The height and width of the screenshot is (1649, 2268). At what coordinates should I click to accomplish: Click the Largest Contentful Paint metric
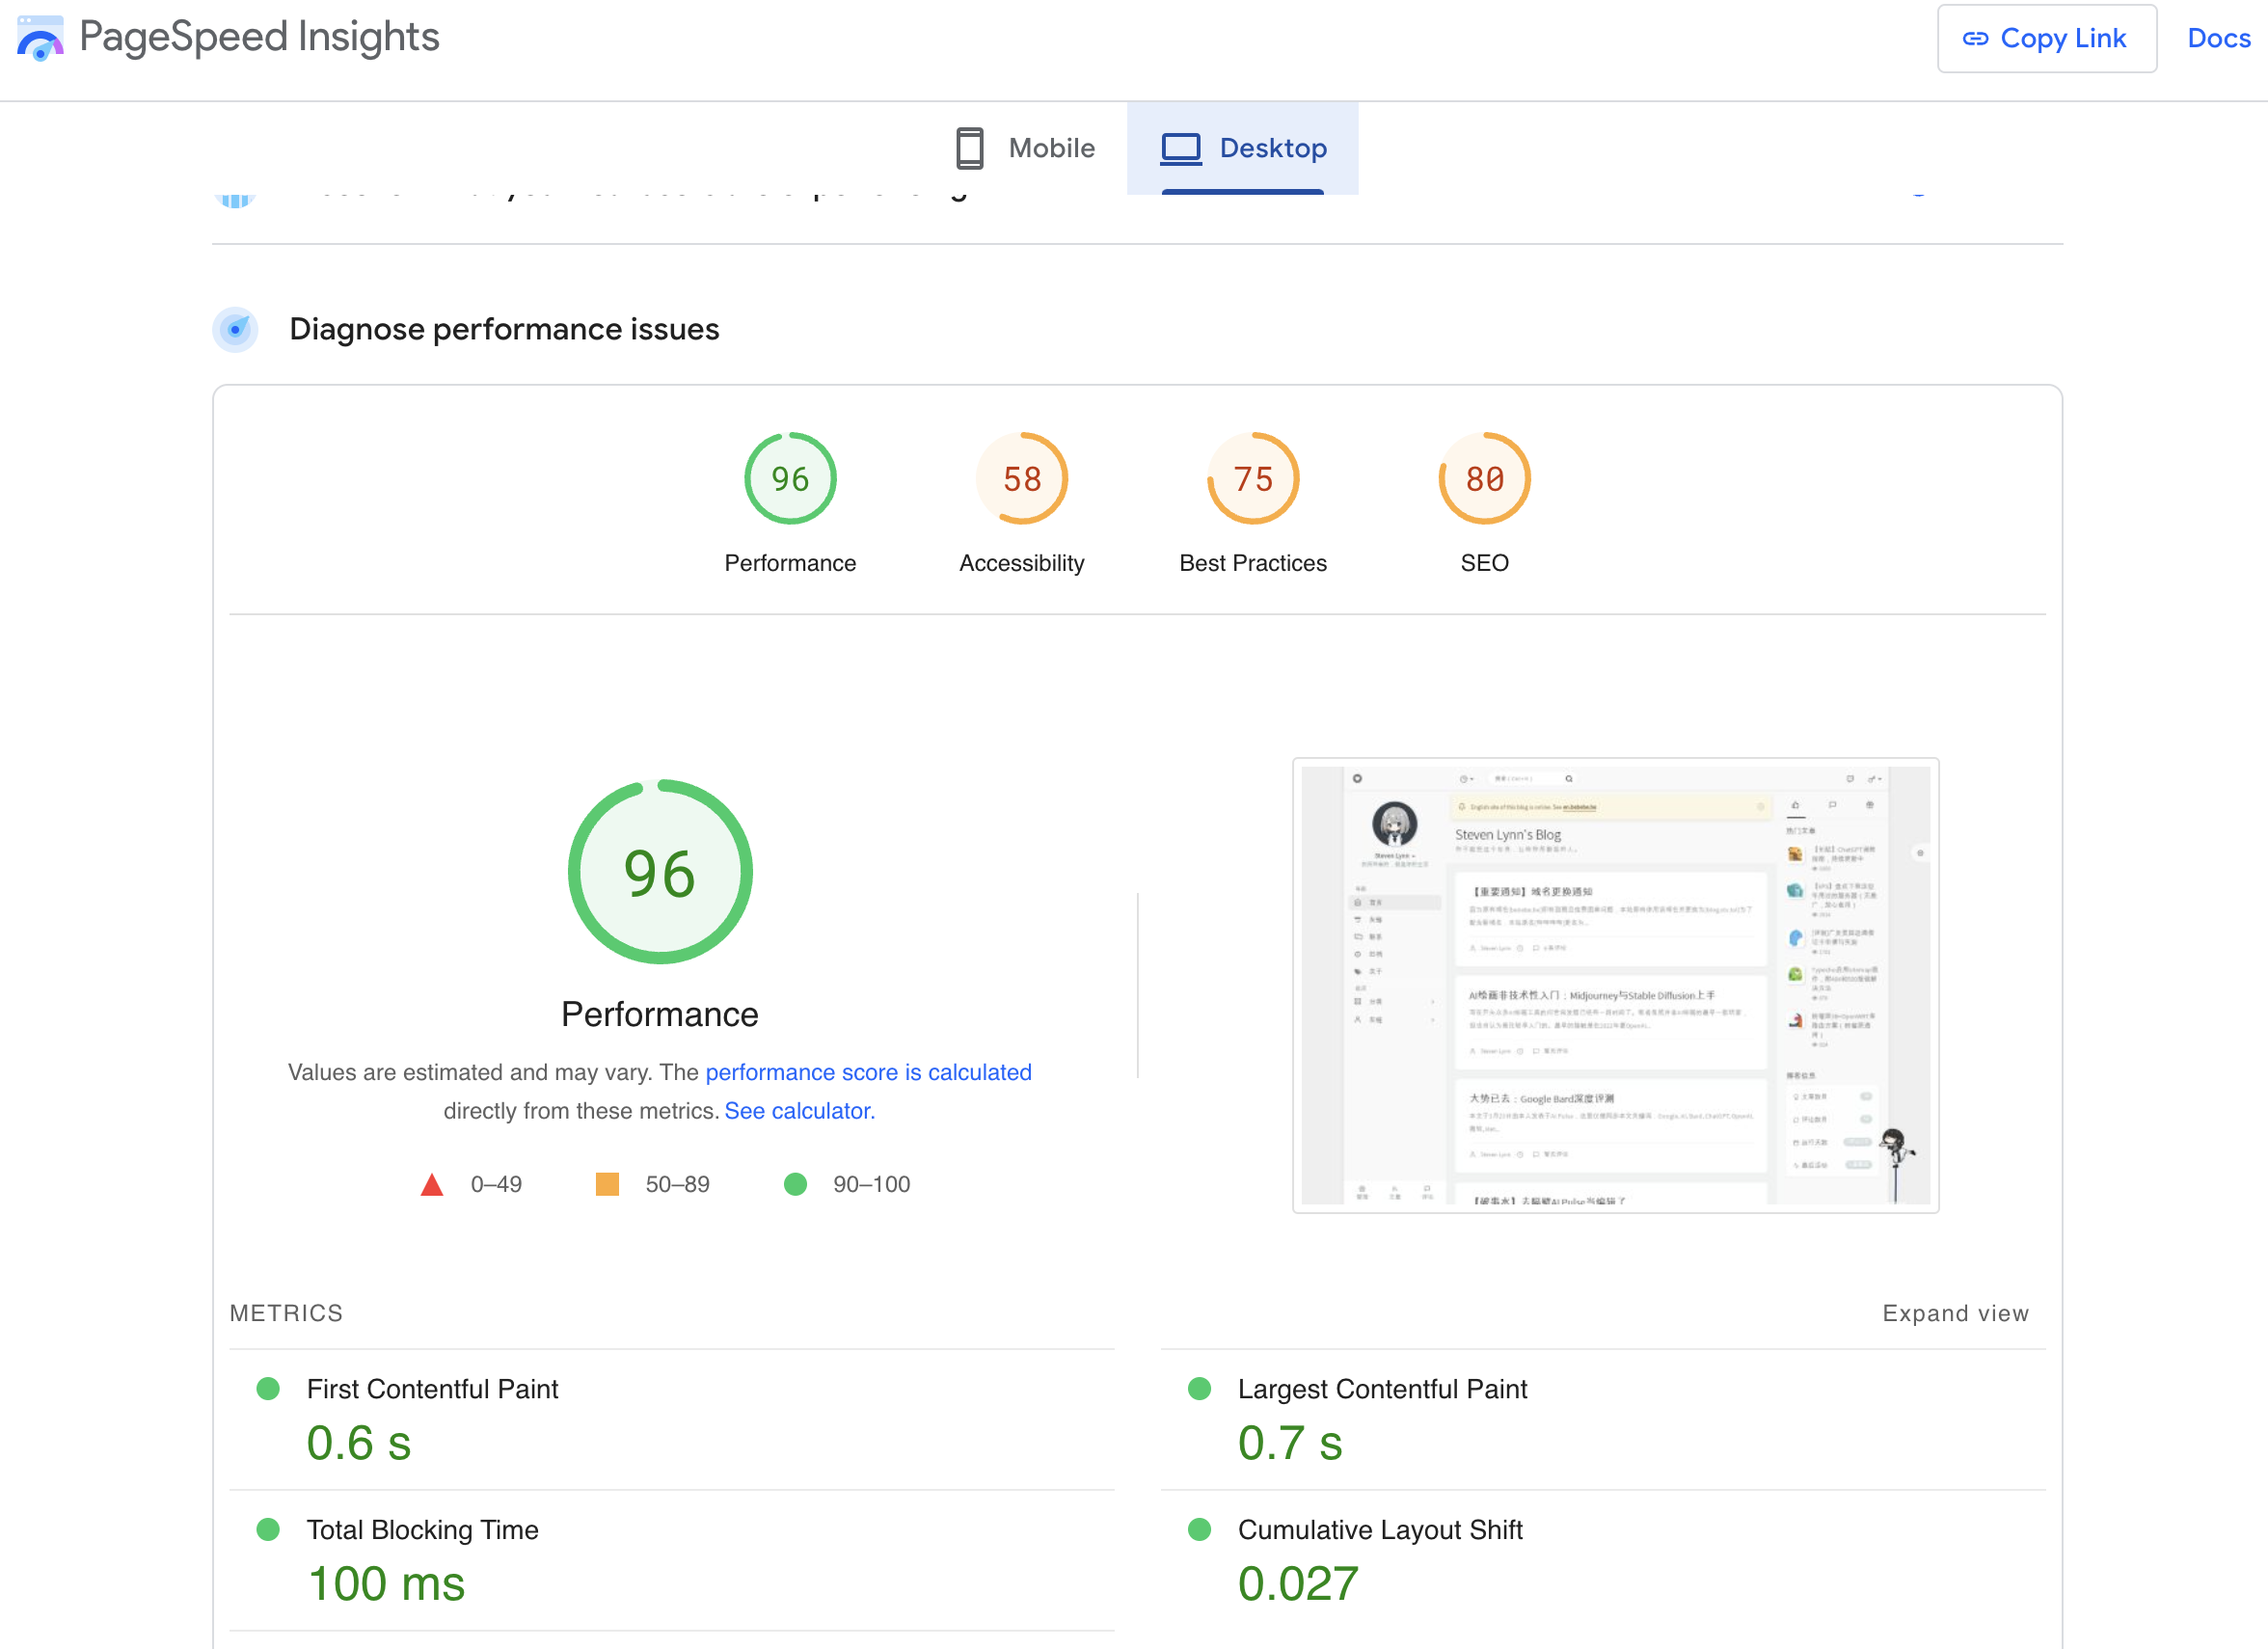[x=1603, y=1420]
